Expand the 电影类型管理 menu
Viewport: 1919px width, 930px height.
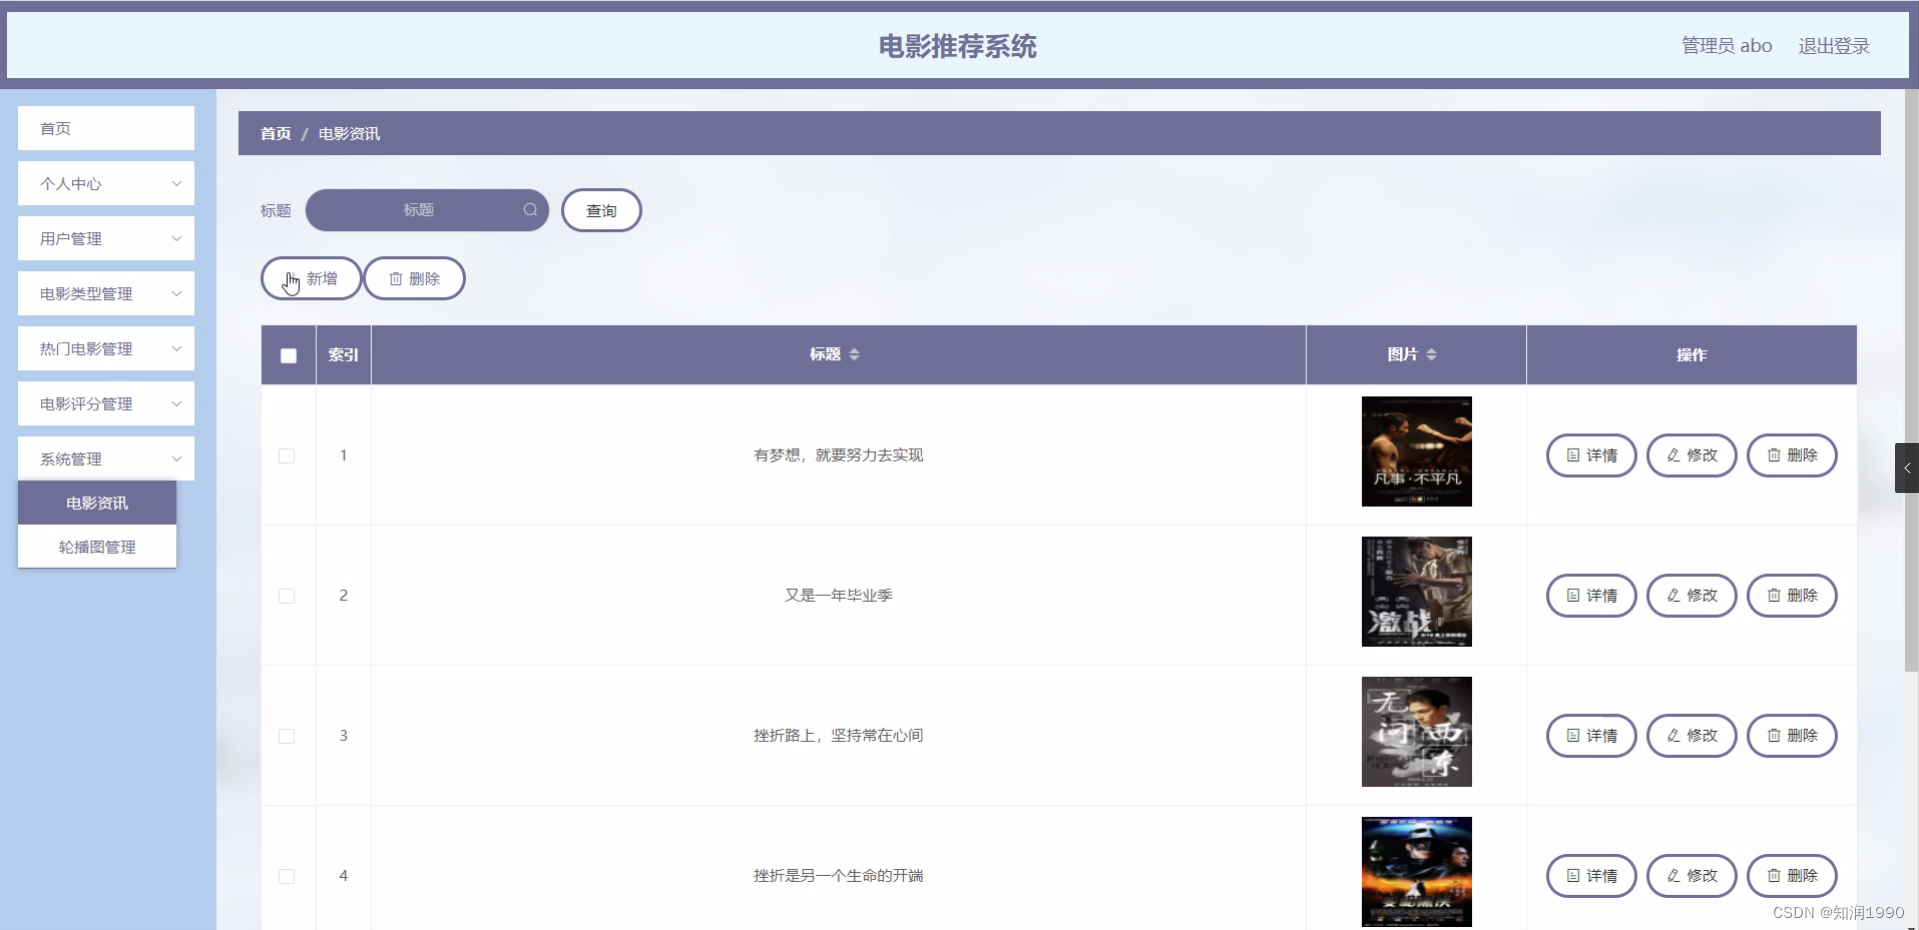pos(105,293)
